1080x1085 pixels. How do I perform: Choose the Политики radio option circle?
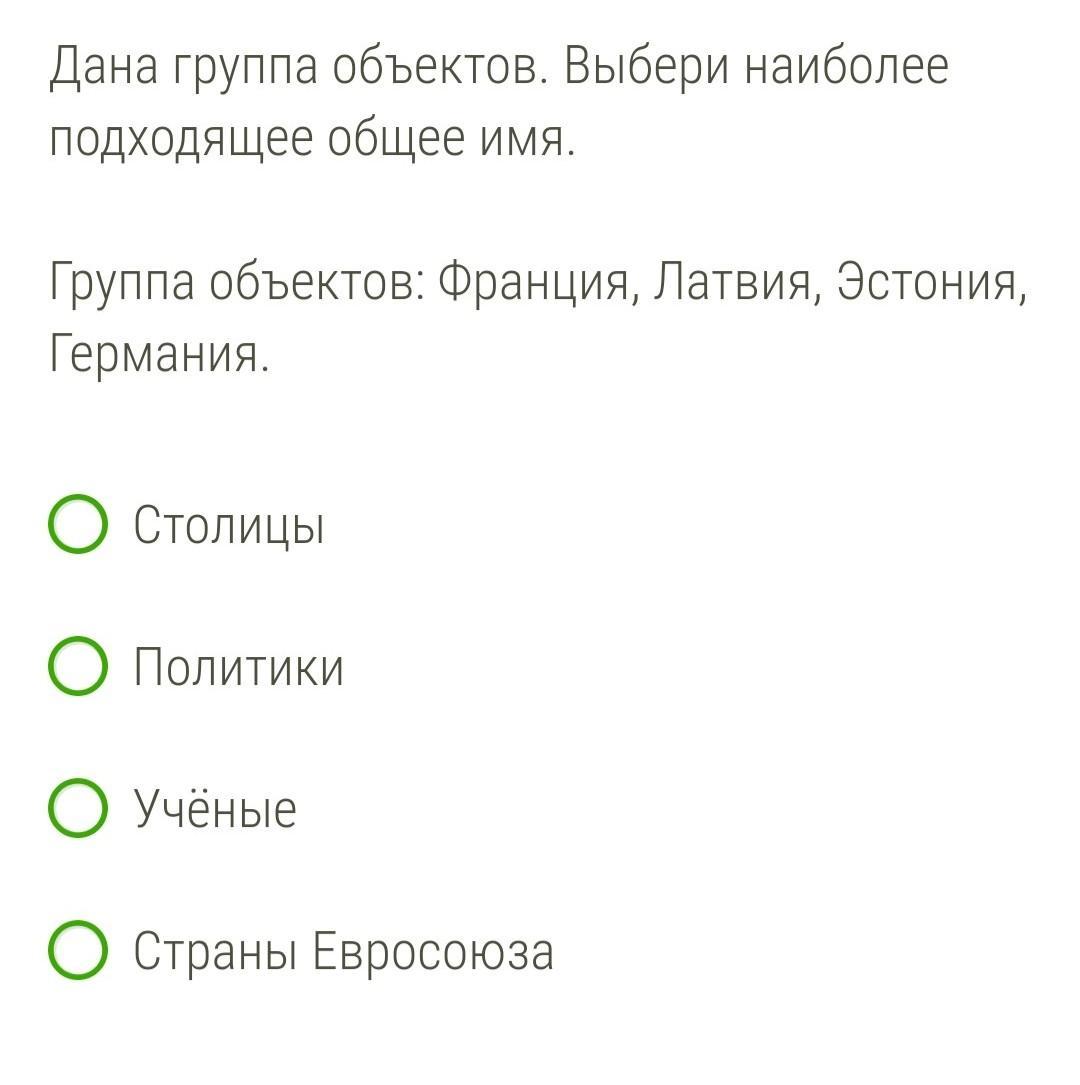(77, 667)
